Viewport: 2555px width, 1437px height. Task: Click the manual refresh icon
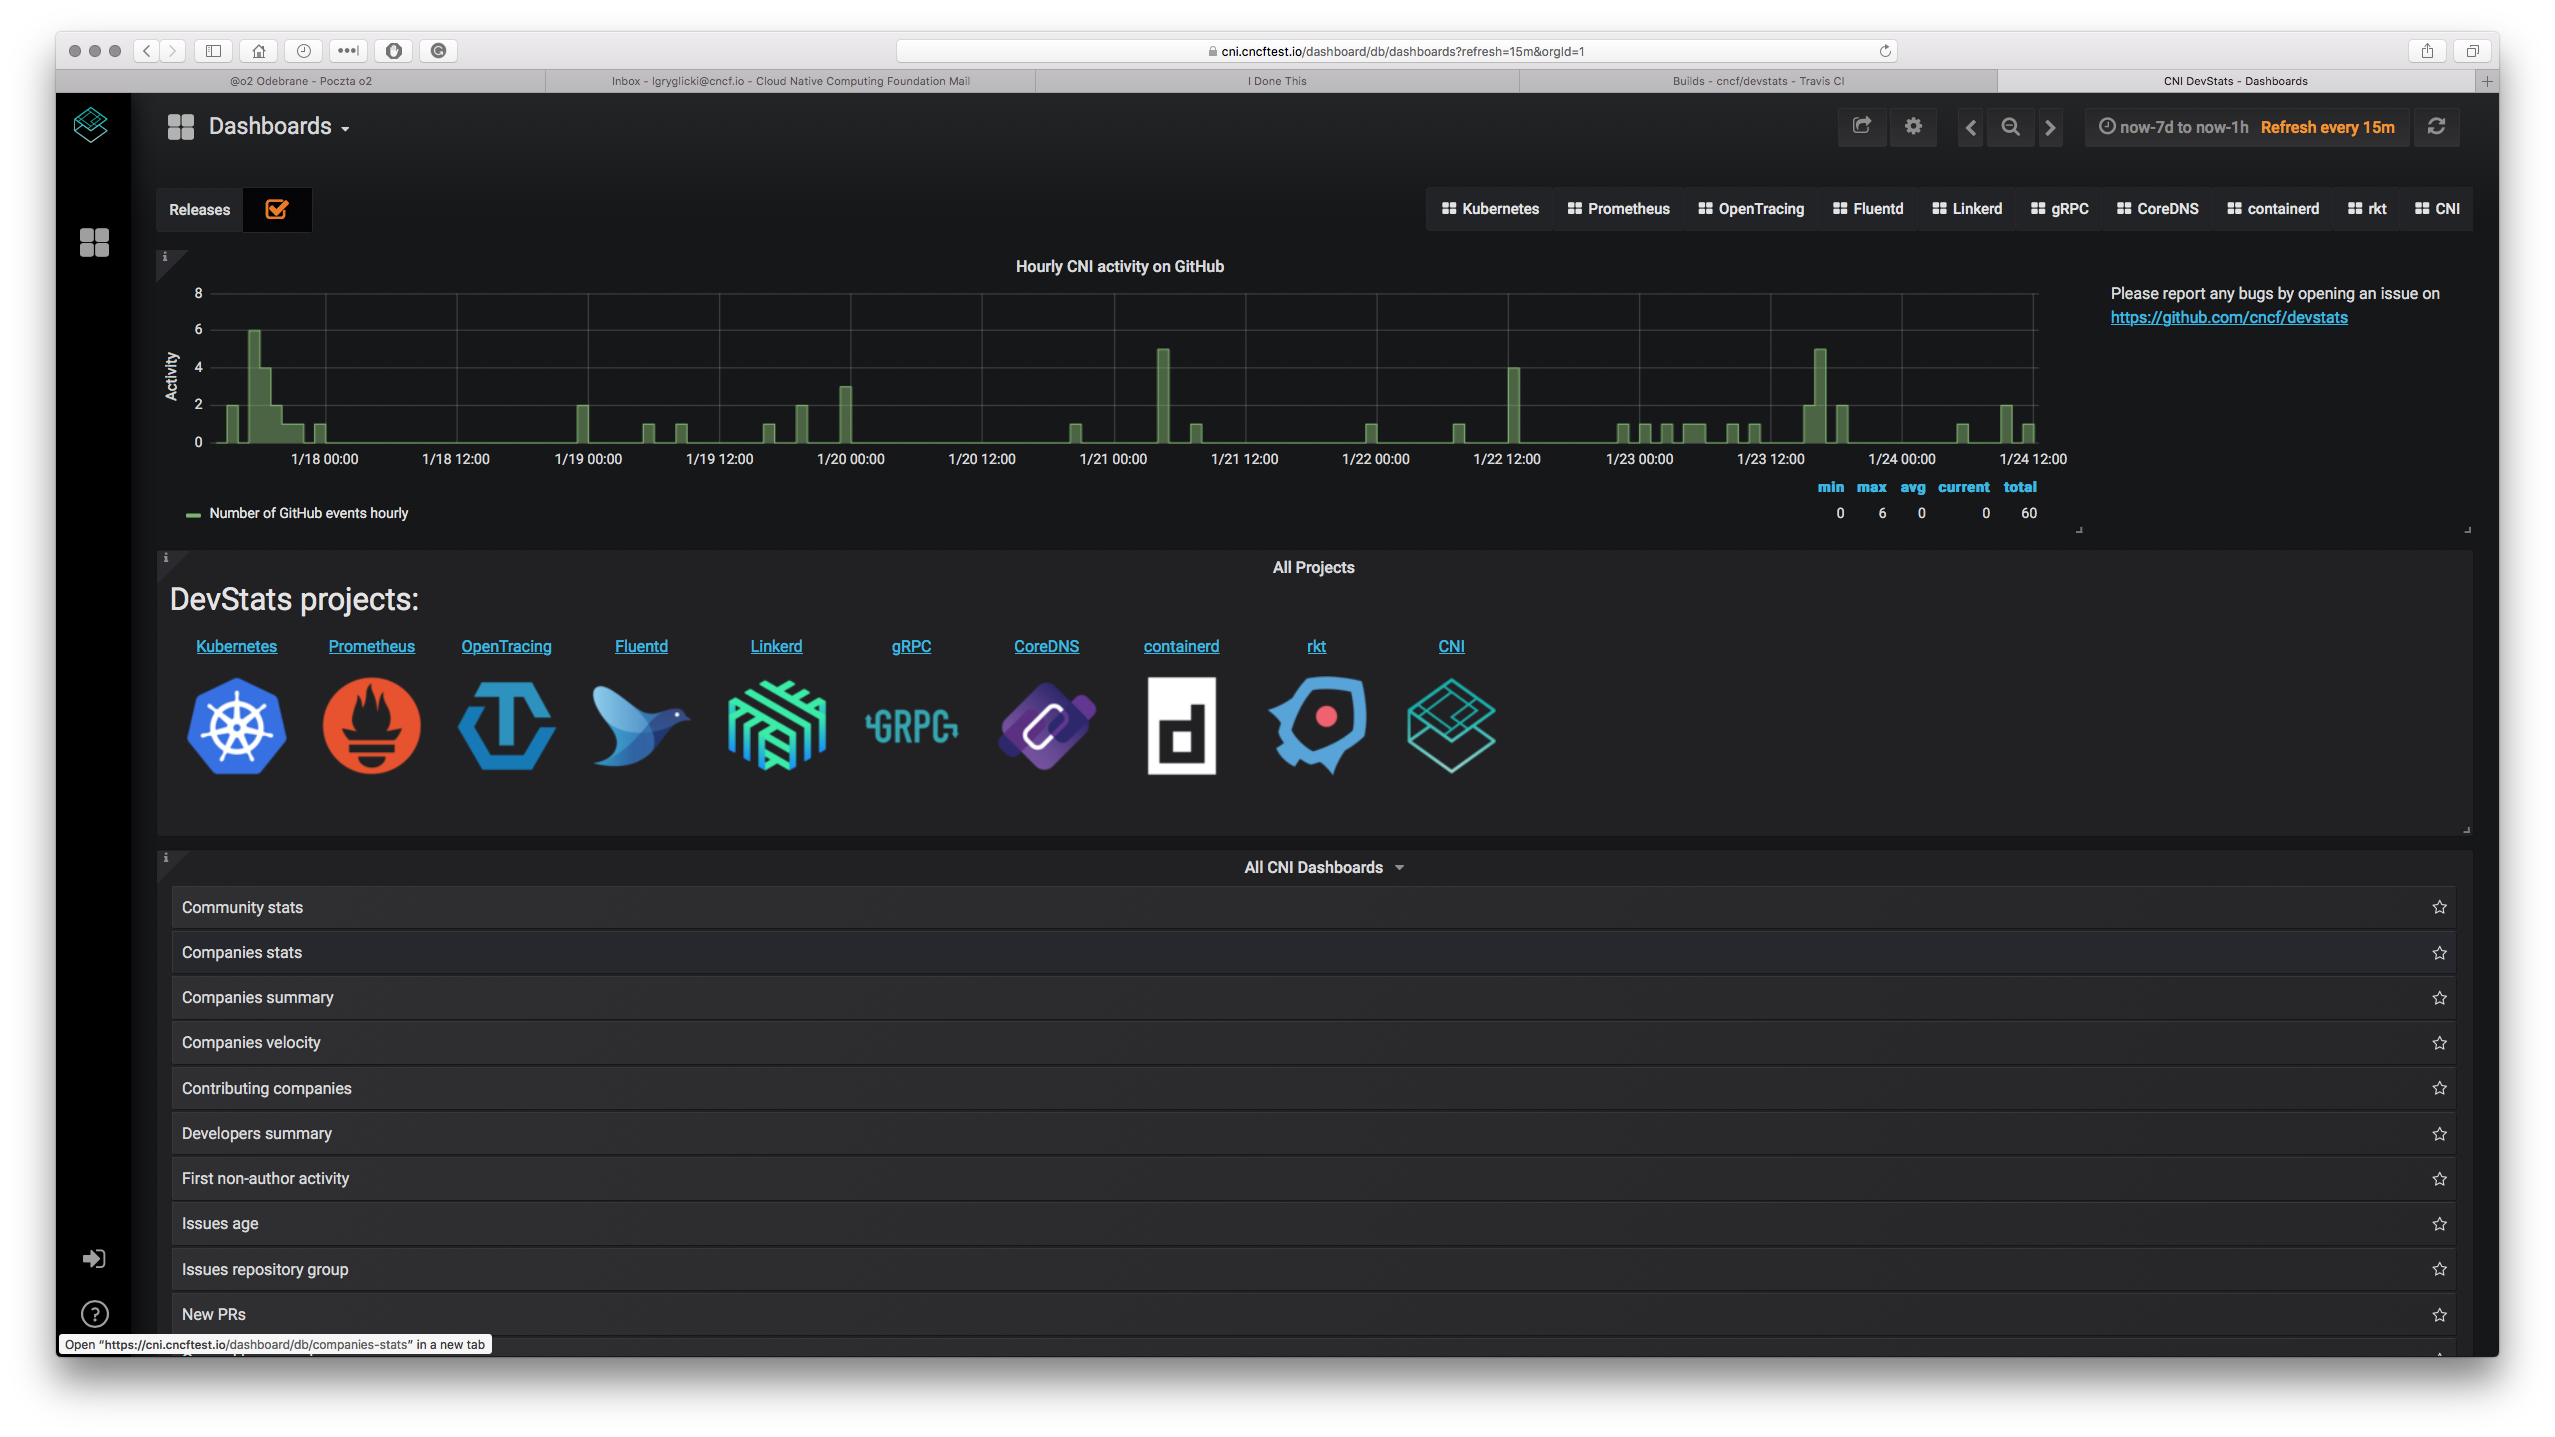coord(2436,127)
